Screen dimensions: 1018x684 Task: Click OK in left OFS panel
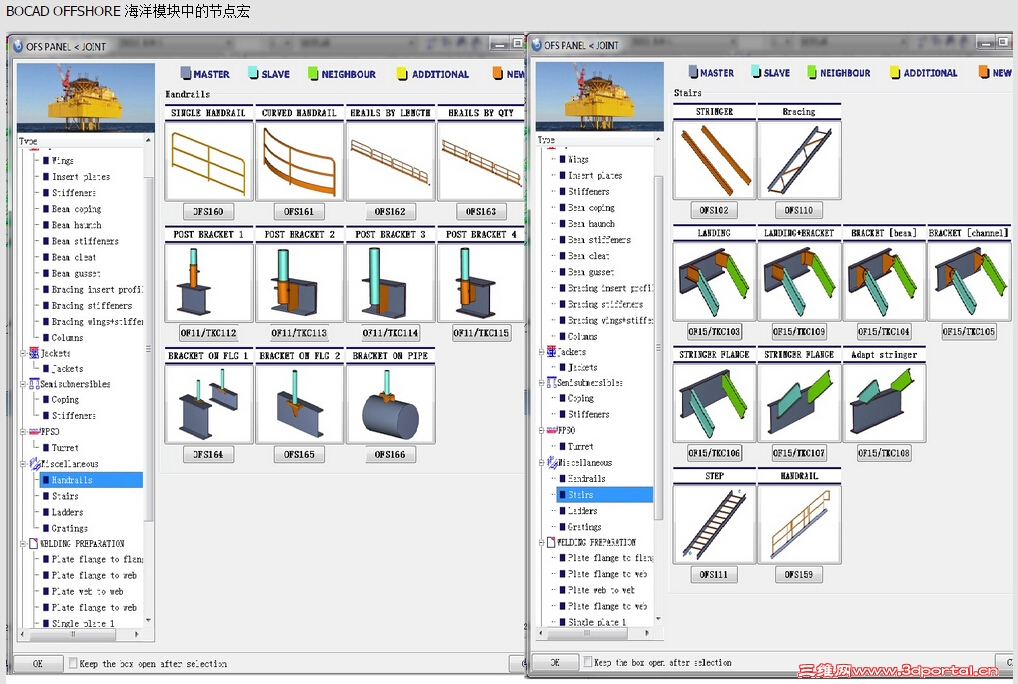(x=38, y=663)
